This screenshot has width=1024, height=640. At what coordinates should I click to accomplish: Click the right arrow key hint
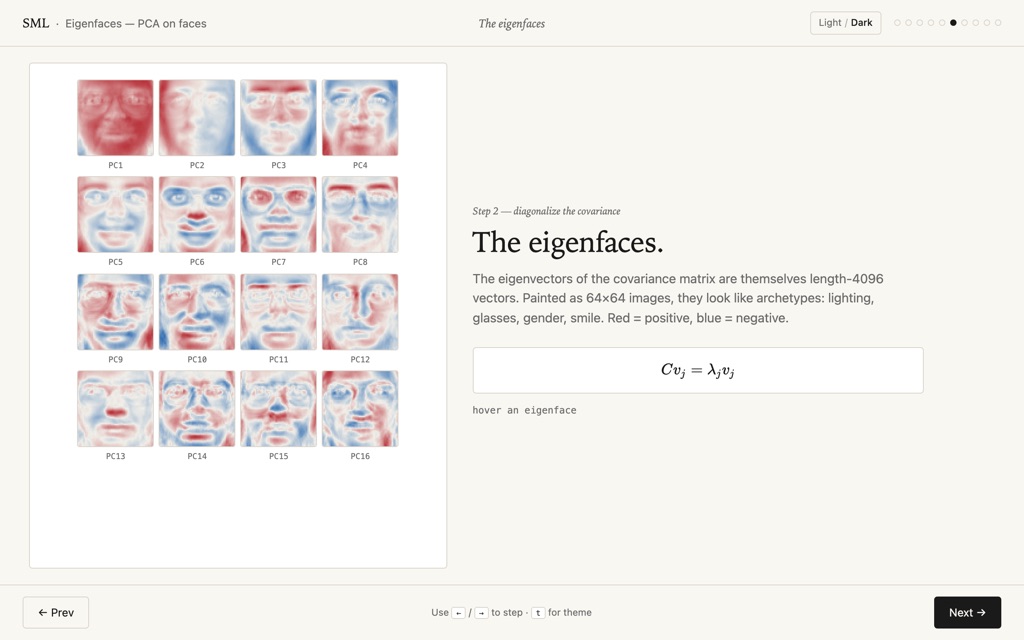pyautogui.click(x=481, y=613)
